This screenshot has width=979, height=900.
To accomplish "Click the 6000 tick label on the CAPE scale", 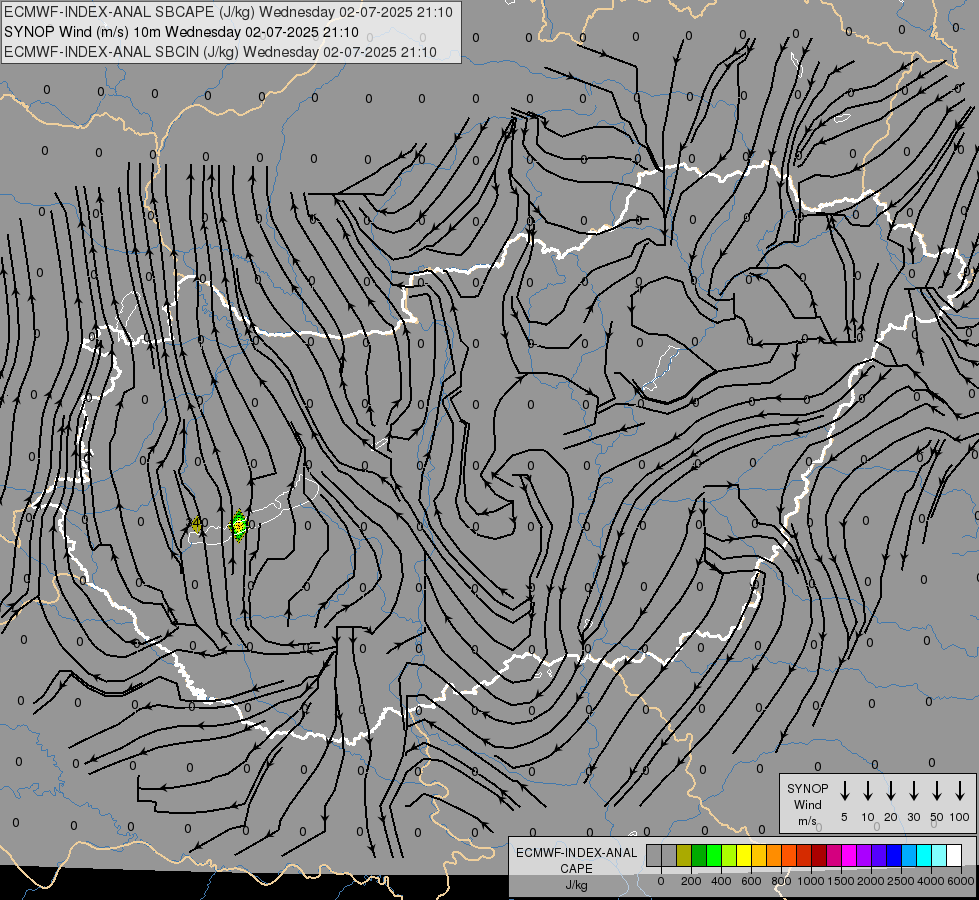I will (x=960, y=881).
